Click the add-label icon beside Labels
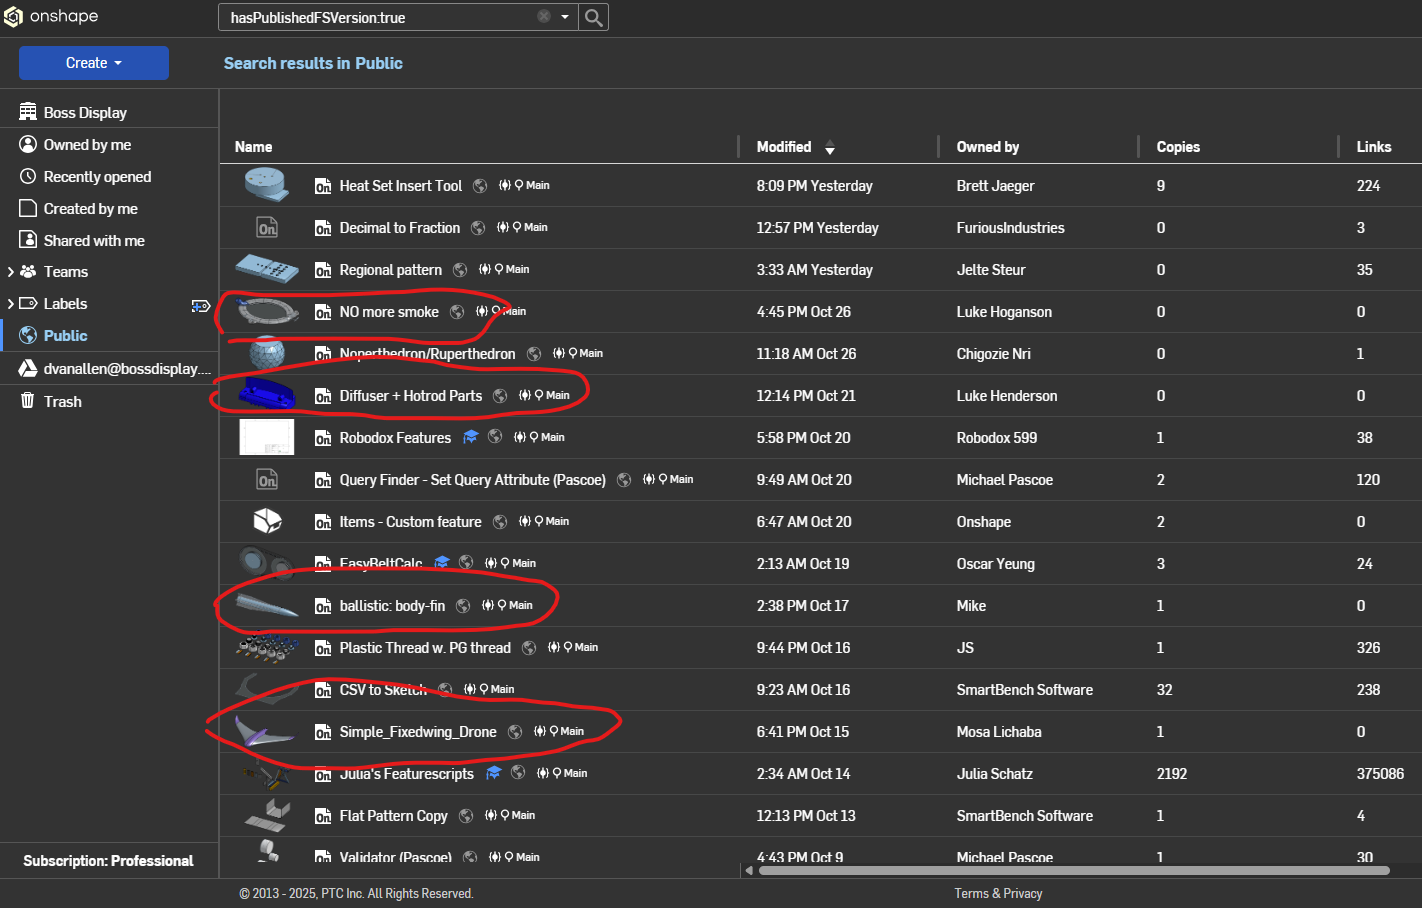This screenshot has width=1422, height=908. pyautogui.click(x=200, y=305)
